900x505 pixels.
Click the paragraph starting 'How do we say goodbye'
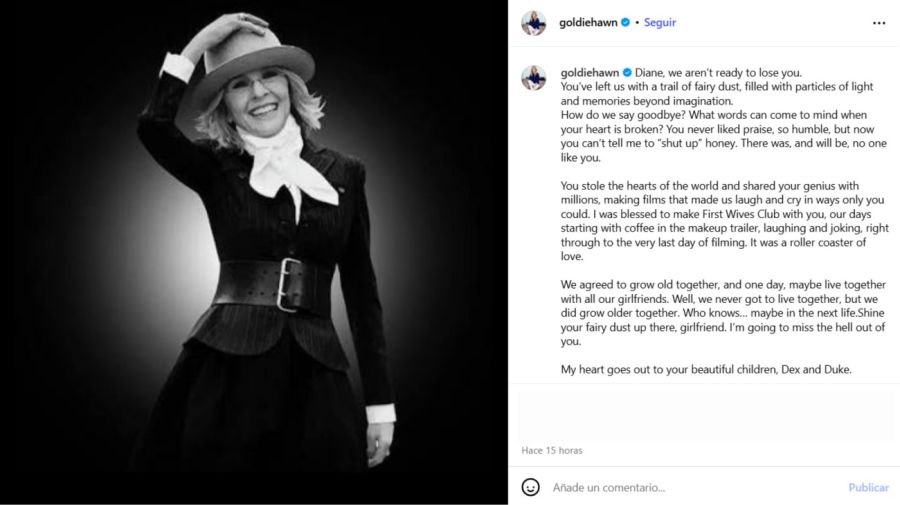[723, 136]
